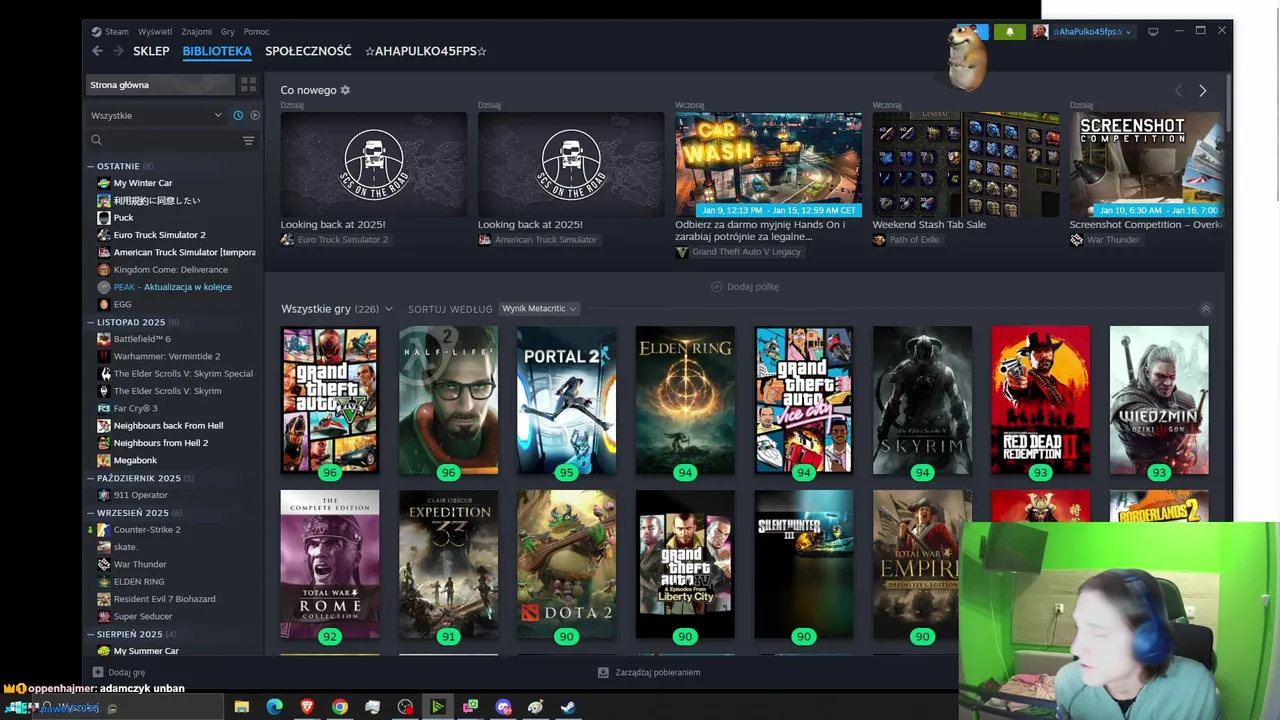1280x720 pixels.
Task: Open Steam notifications bell
Action: click(1009, 32)
